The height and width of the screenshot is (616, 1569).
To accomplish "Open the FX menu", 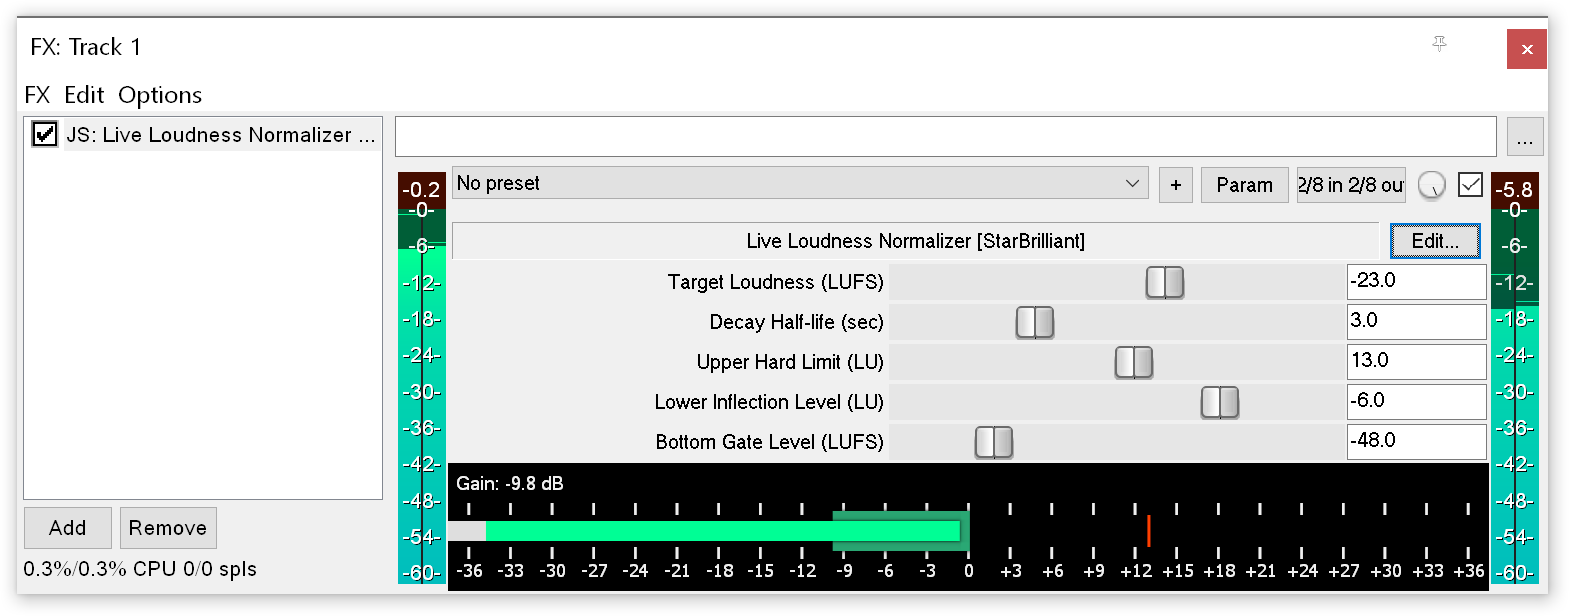I will pos(37,95).
